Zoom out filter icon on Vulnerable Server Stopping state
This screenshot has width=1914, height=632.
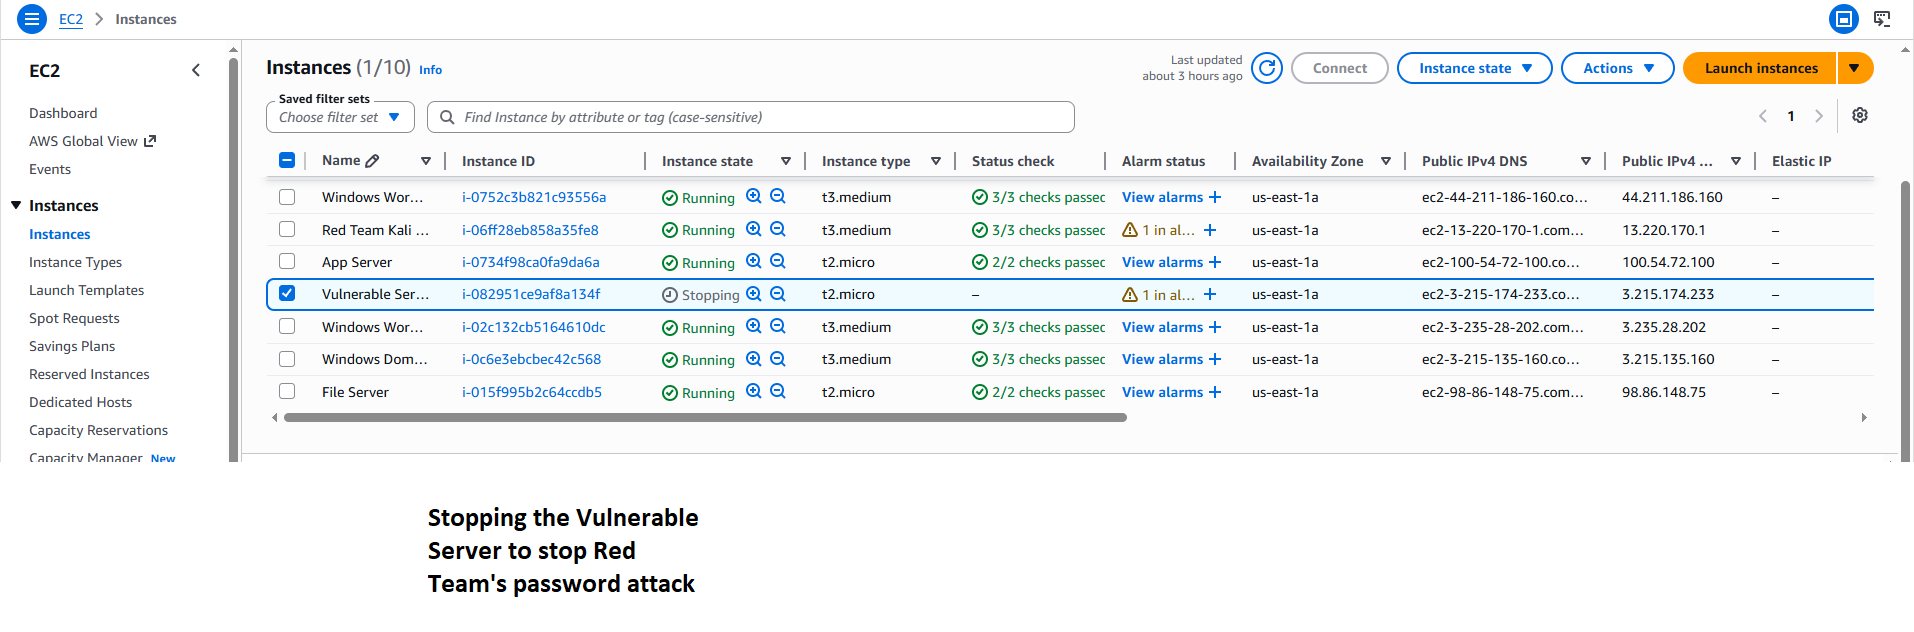[778, 294]
